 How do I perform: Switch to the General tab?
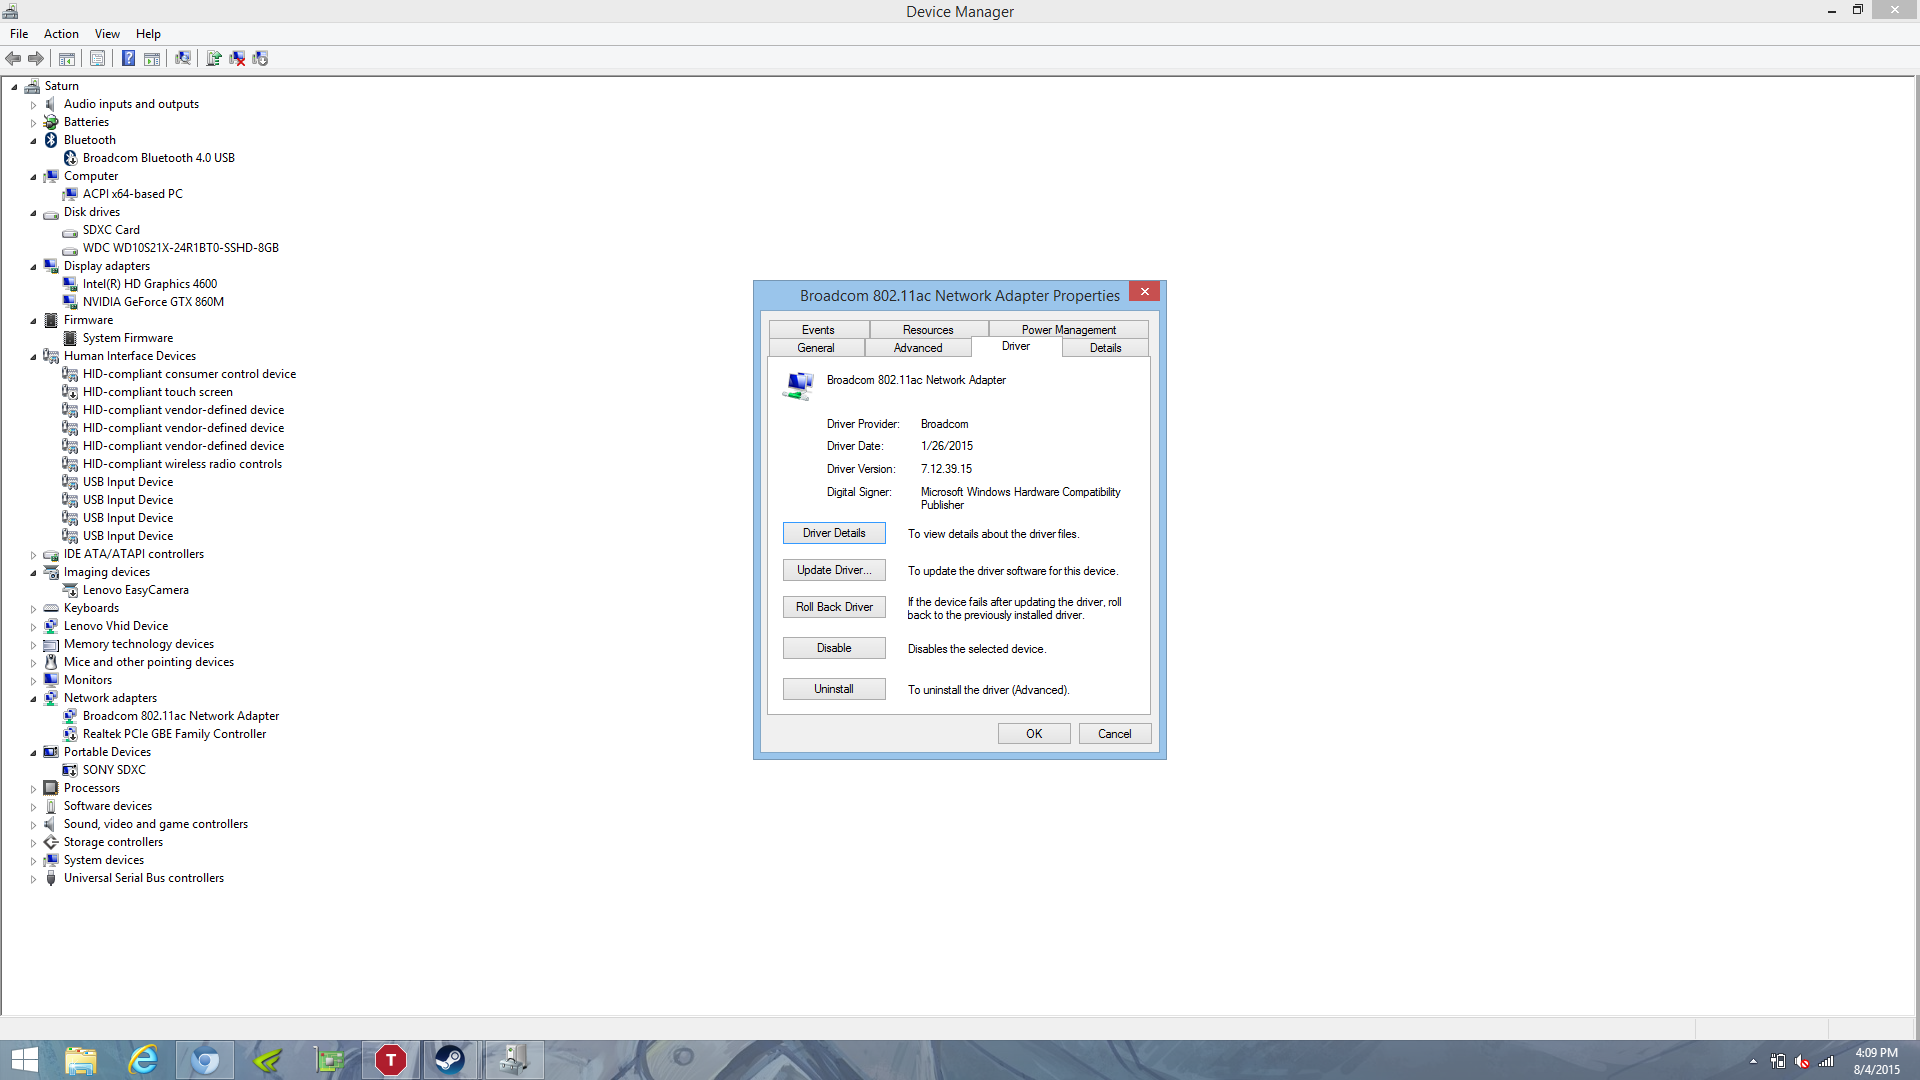pyautogui.click(x=816, y=347)
